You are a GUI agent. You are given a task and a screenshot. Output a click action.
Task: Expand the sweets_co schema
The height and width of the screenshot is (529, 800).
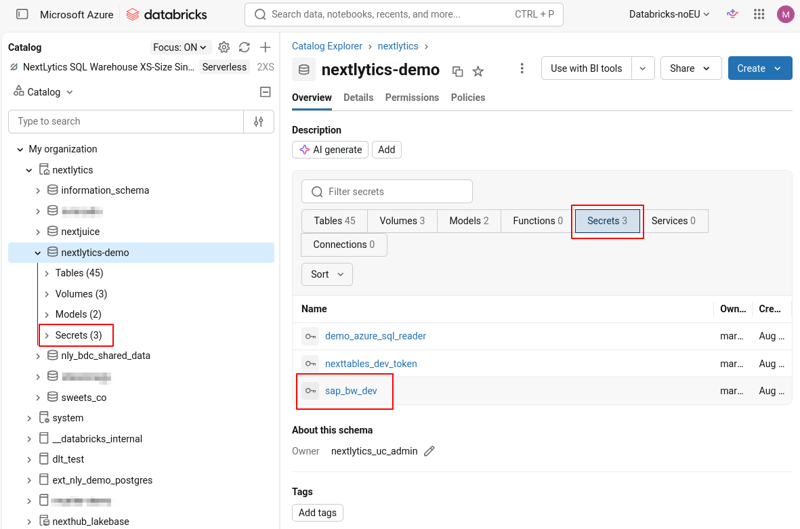tap(38, 398)
